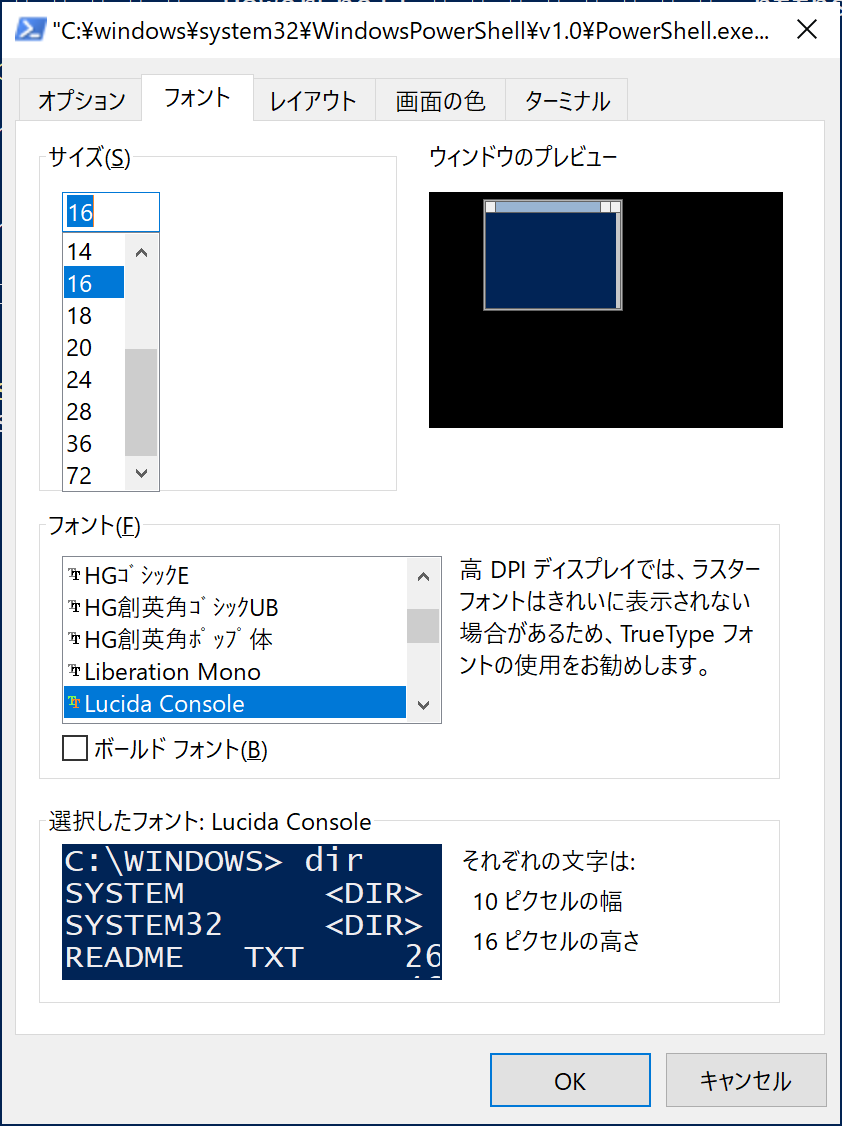Image resolution: width=842 pixels, height=1126 pixels.
Task: Set font size to 36
Action: [94, 444]
